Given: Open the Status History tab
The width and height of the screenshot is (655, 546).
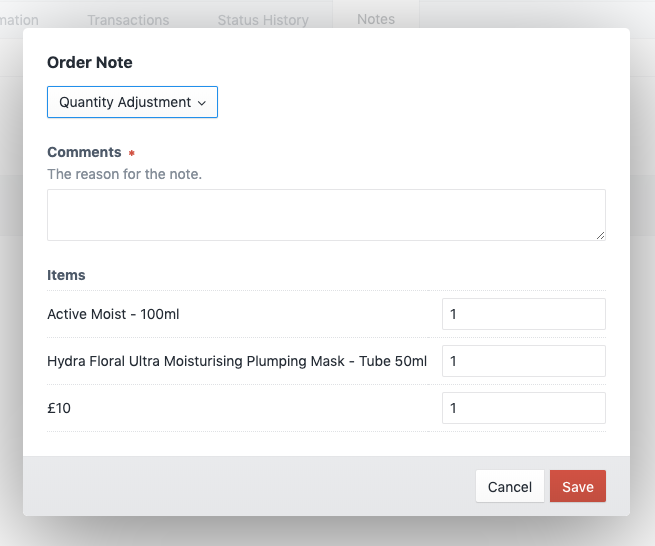Looking at the screenshot, I should [x=263, y=20].
